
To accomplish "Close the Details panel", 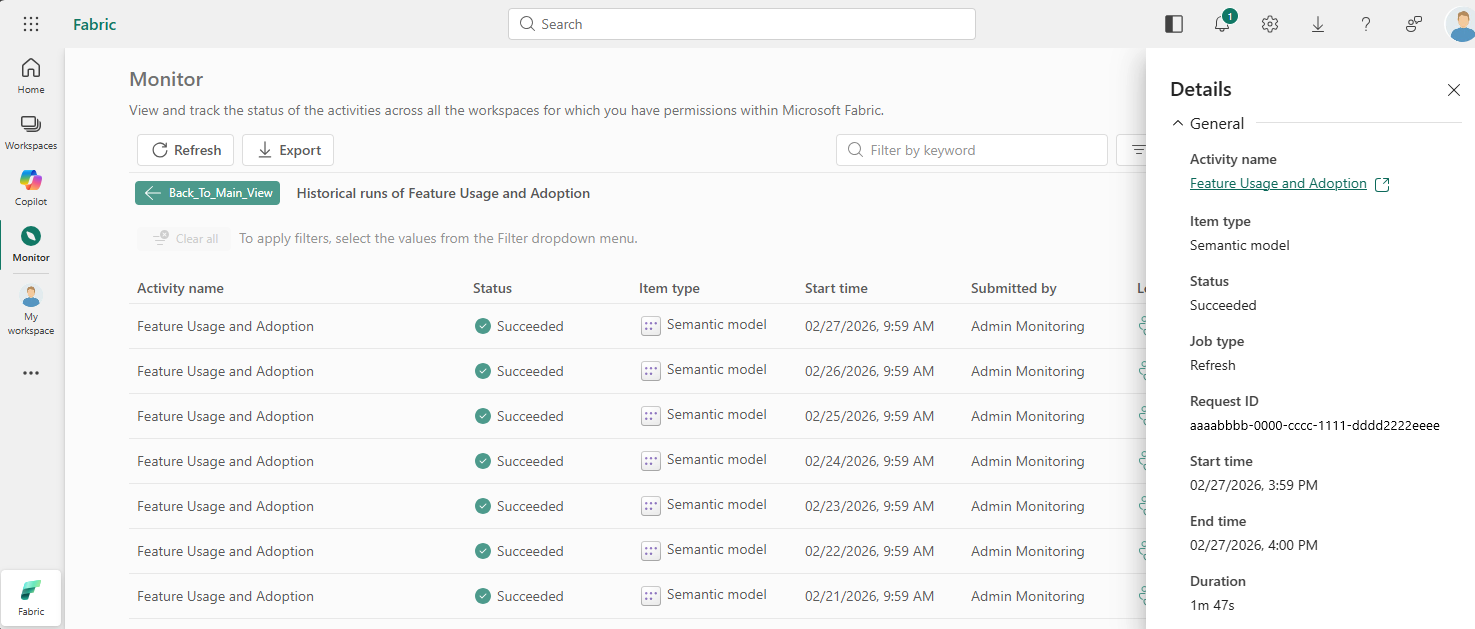I will tap(1454, 90).
